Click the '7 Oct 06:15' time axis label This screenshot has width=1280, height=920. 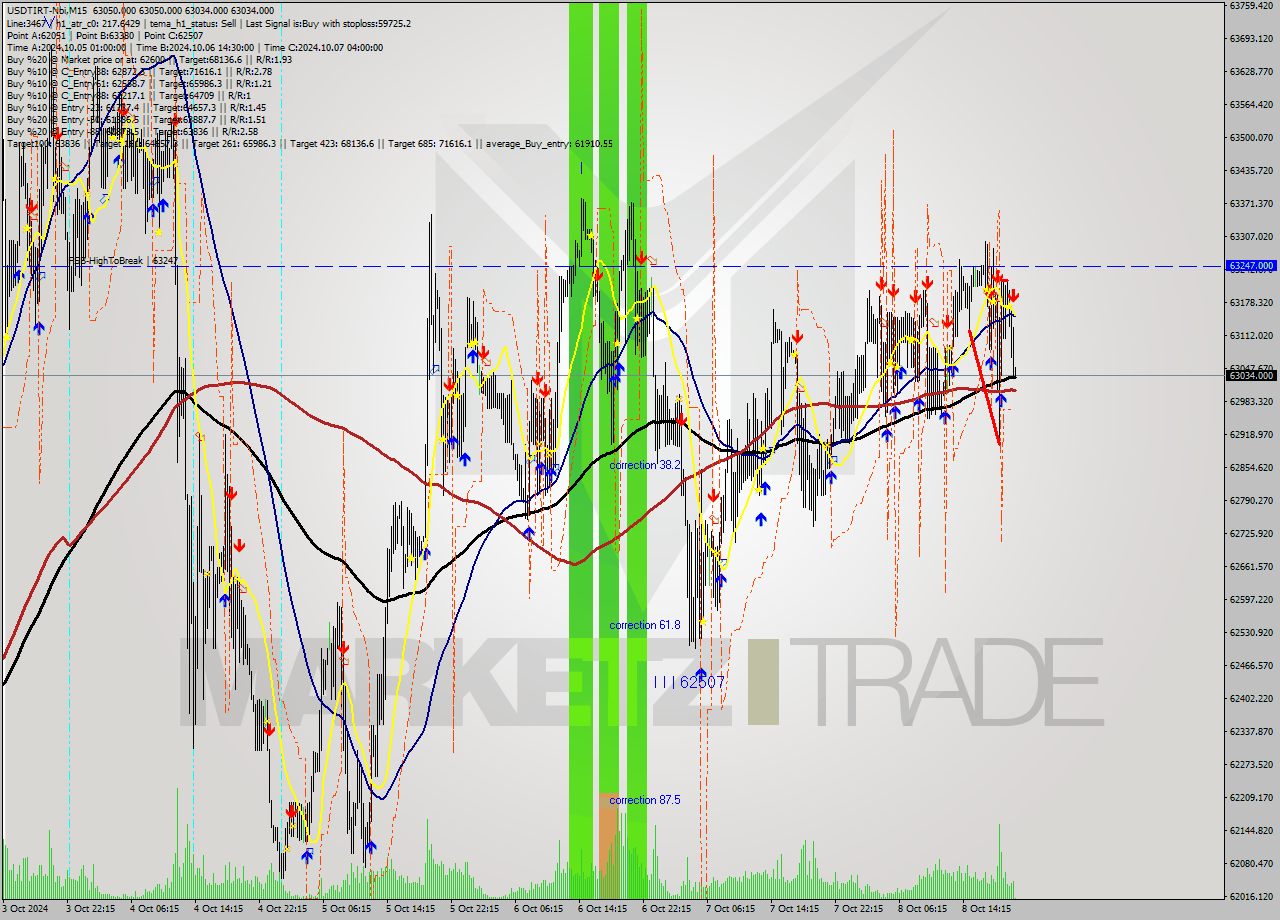click(731, 909)
